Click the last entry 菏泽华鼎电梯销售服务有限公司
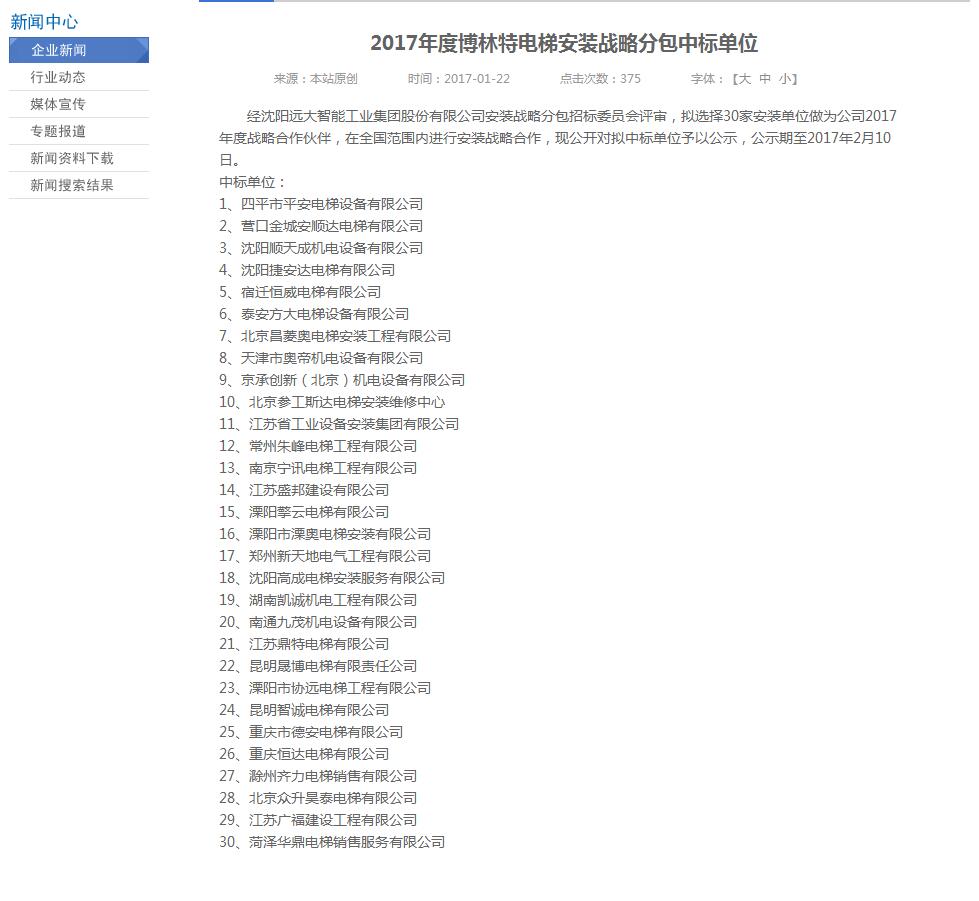This screenshot has width=979, height=901. point(346,842)
